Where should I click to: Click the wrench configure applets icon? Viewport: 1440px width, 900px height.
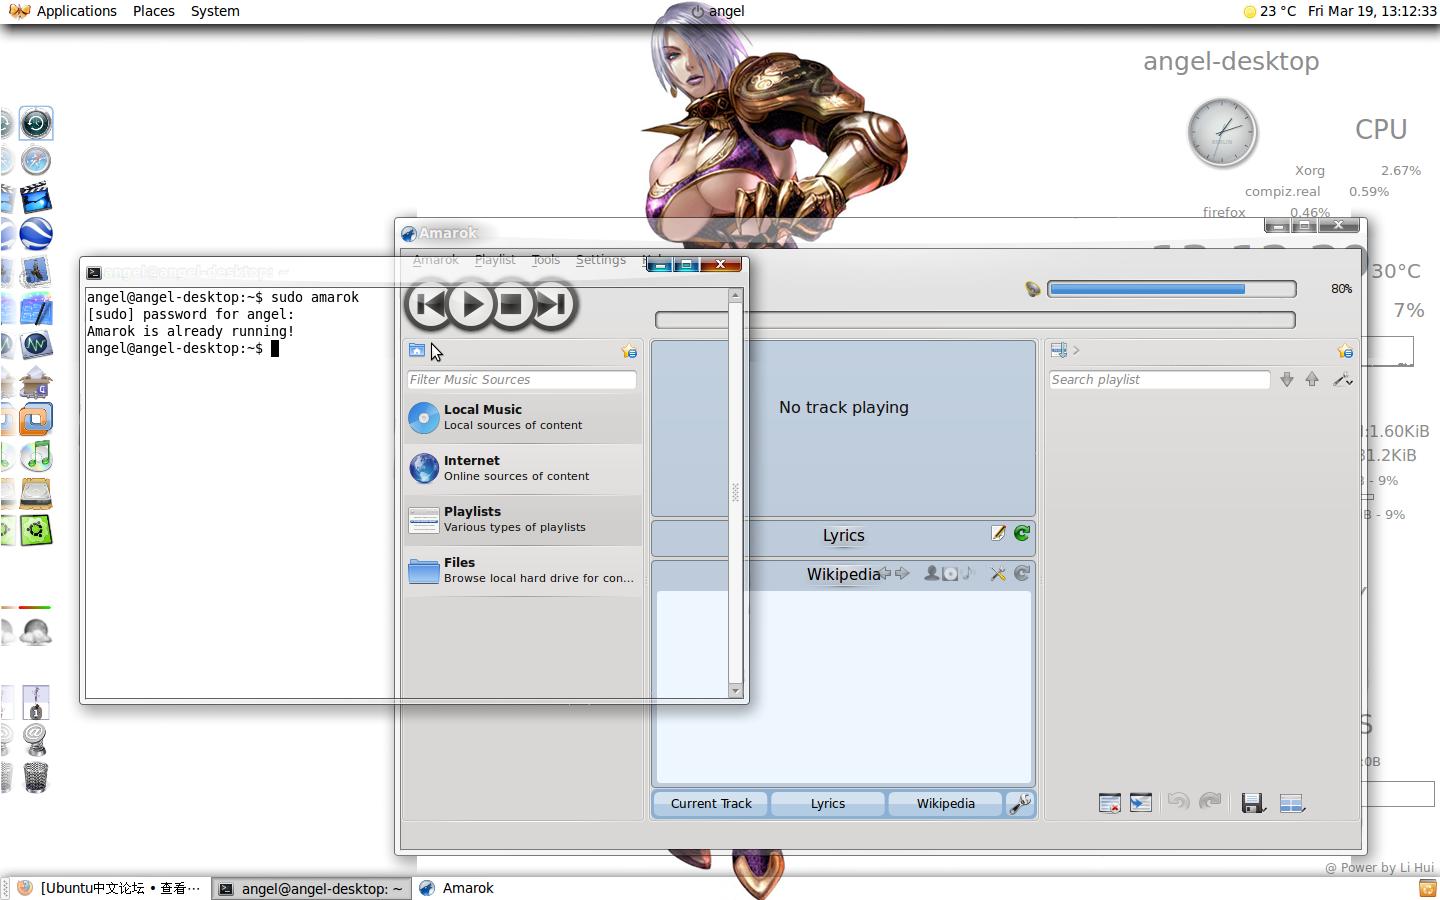pyautogui.click(x=1019, y=804)
